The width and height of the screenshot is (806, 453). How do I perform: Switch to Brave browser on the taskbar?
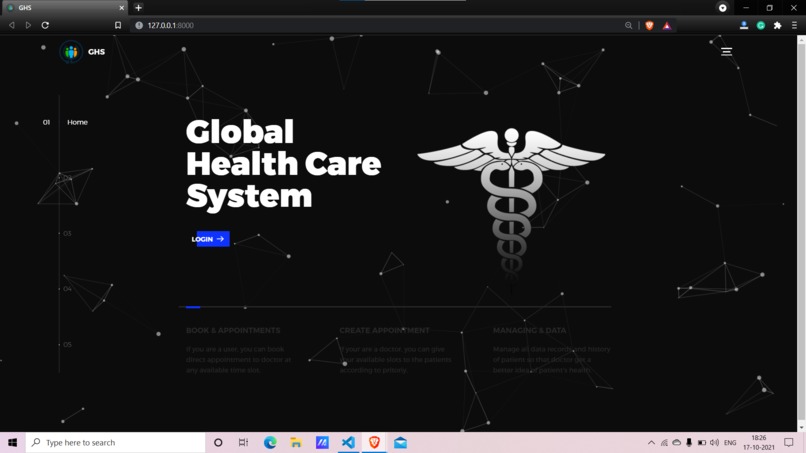[x=374, y=442]
